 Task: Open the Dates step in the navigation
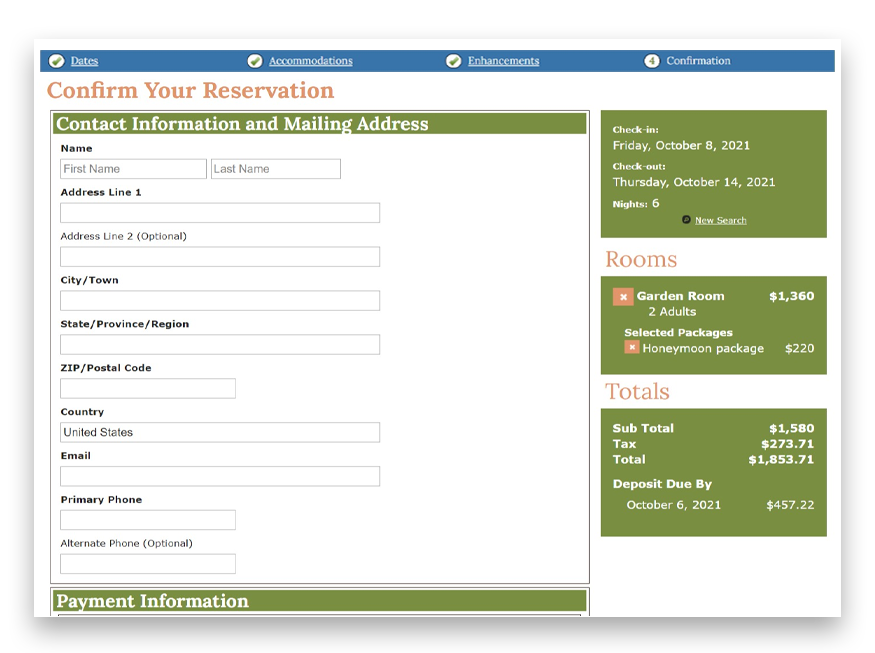(x=84, y=61)
